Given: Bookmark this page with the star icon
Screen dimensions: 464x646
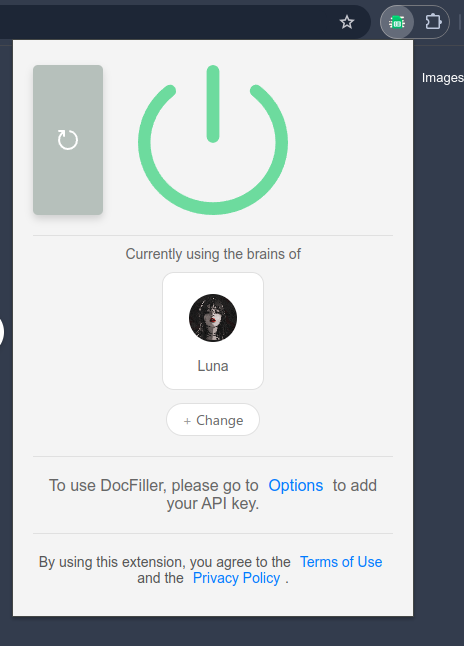Looking at the screenshot, I should click(x=347, y=22).
